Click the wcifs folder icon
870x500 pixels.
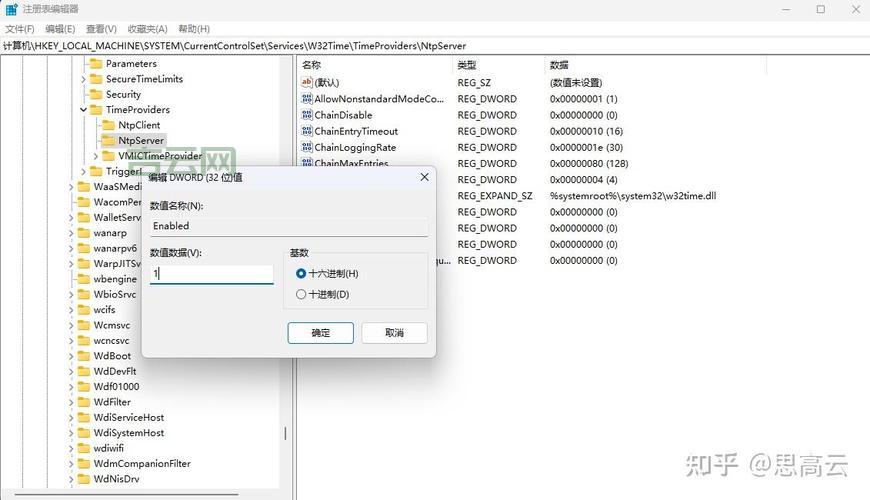tap(84, 310)
